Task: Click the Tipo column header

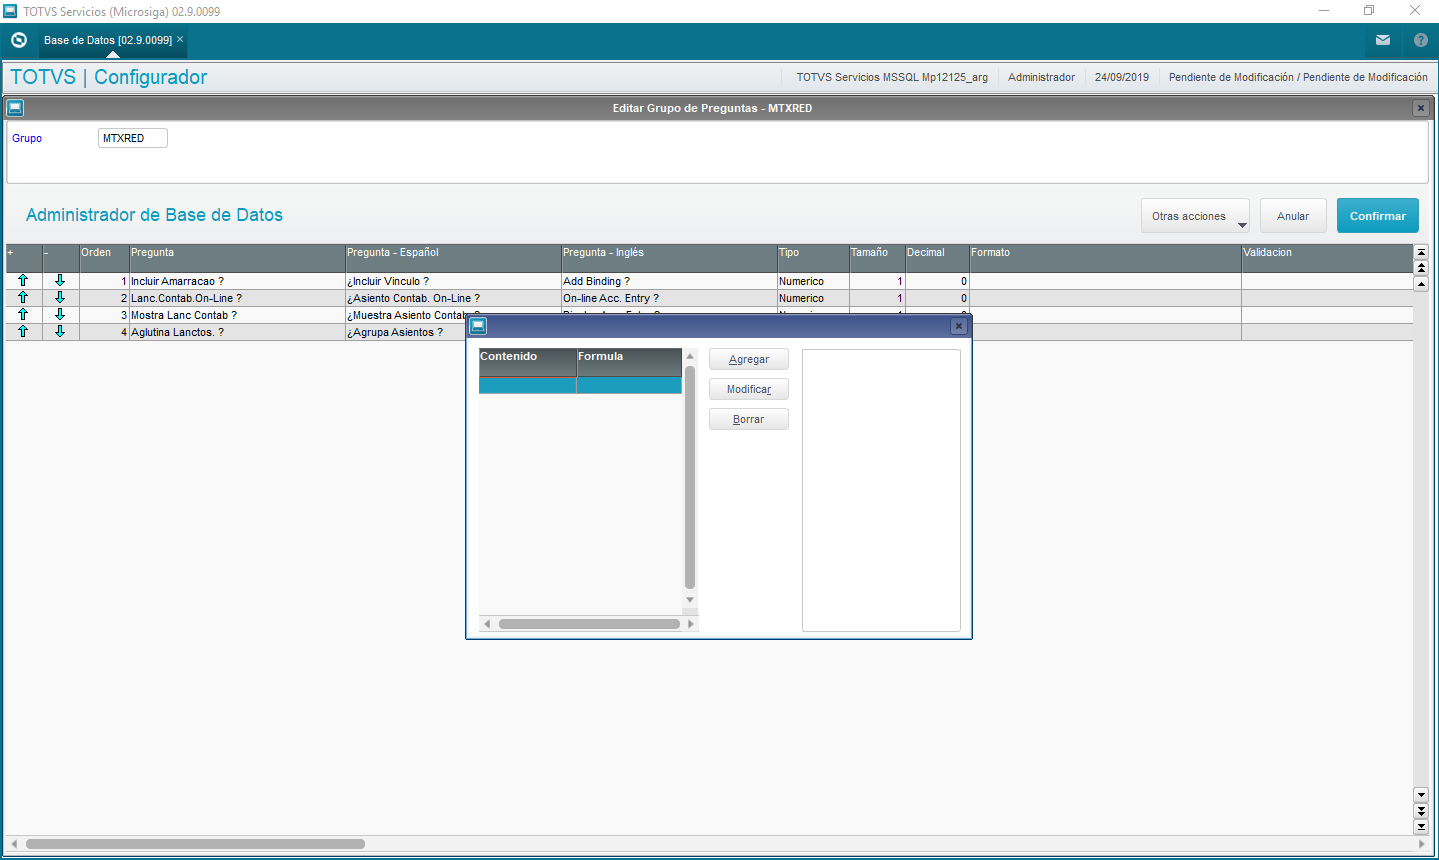Action: pos(813,258)
